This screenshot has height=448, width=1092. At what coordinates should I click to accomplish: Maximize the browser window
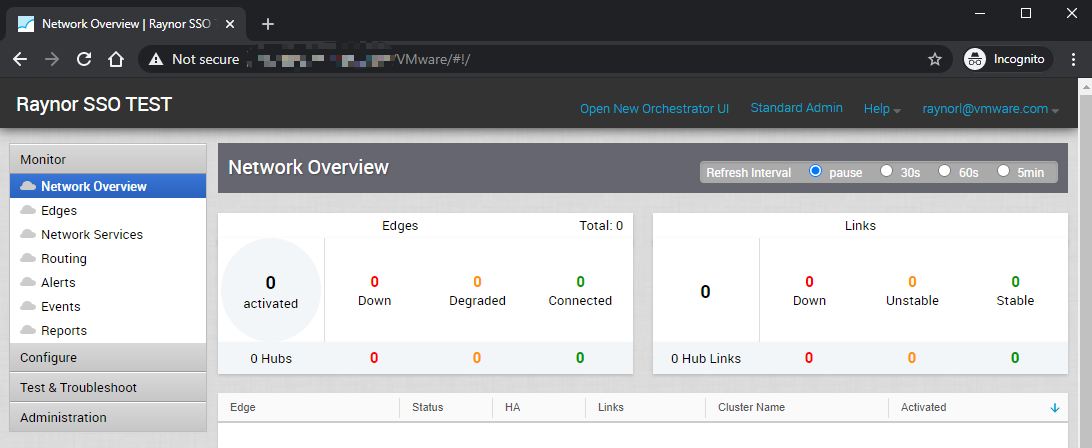click(x=1025, y=13)
